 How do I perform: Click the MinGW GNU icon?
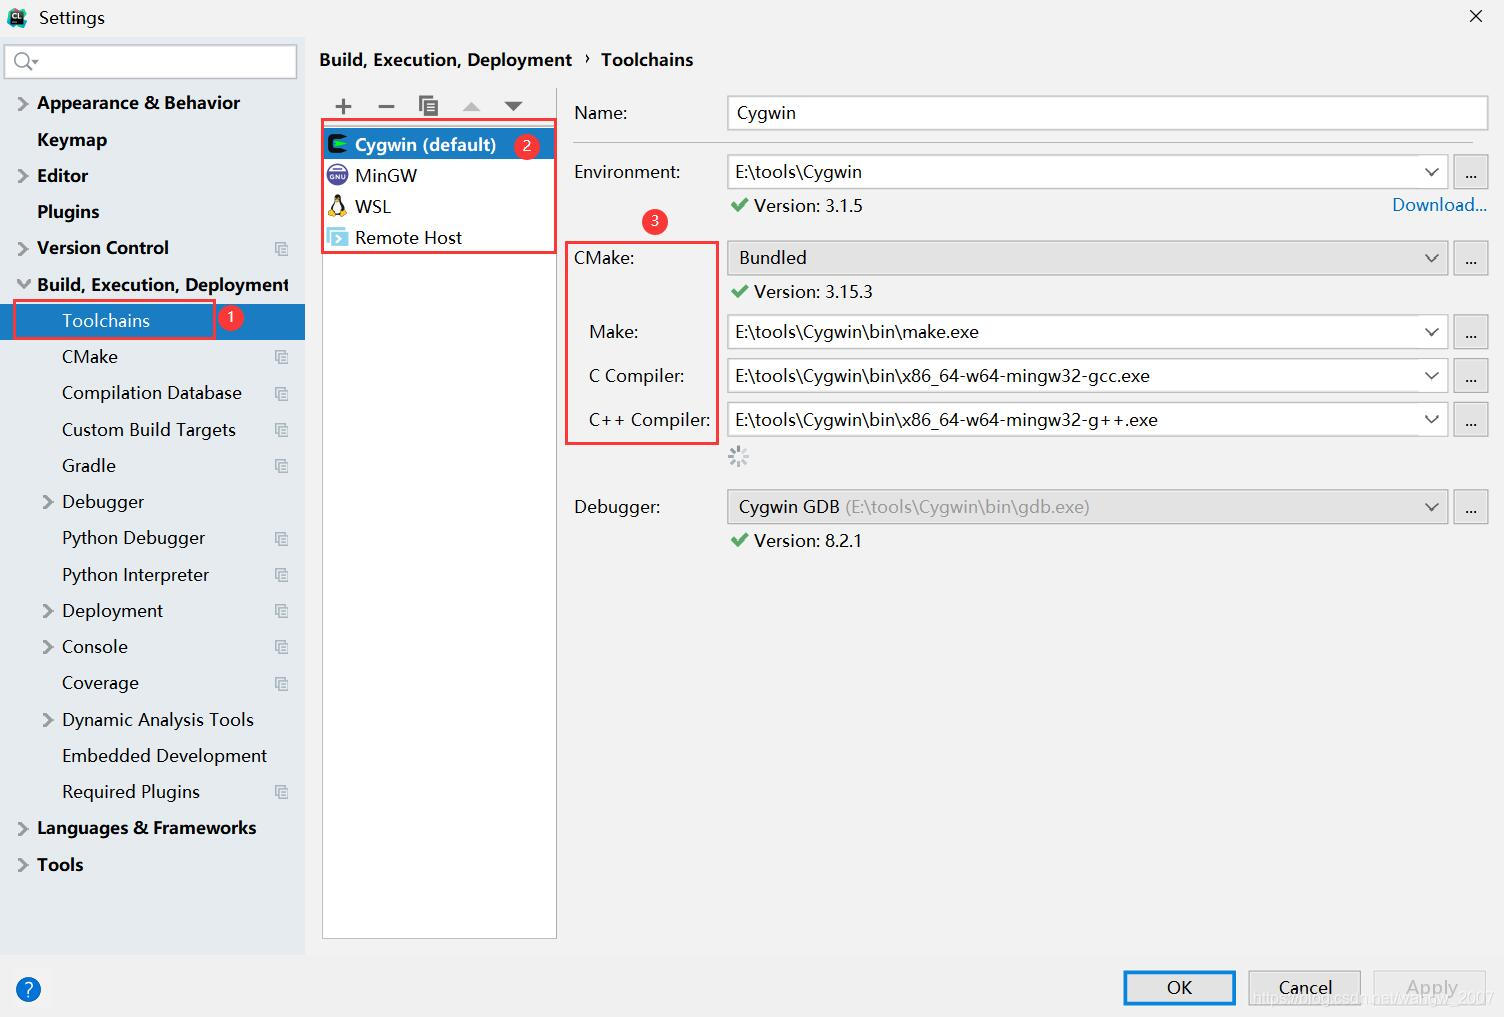[x=338, y=175]
